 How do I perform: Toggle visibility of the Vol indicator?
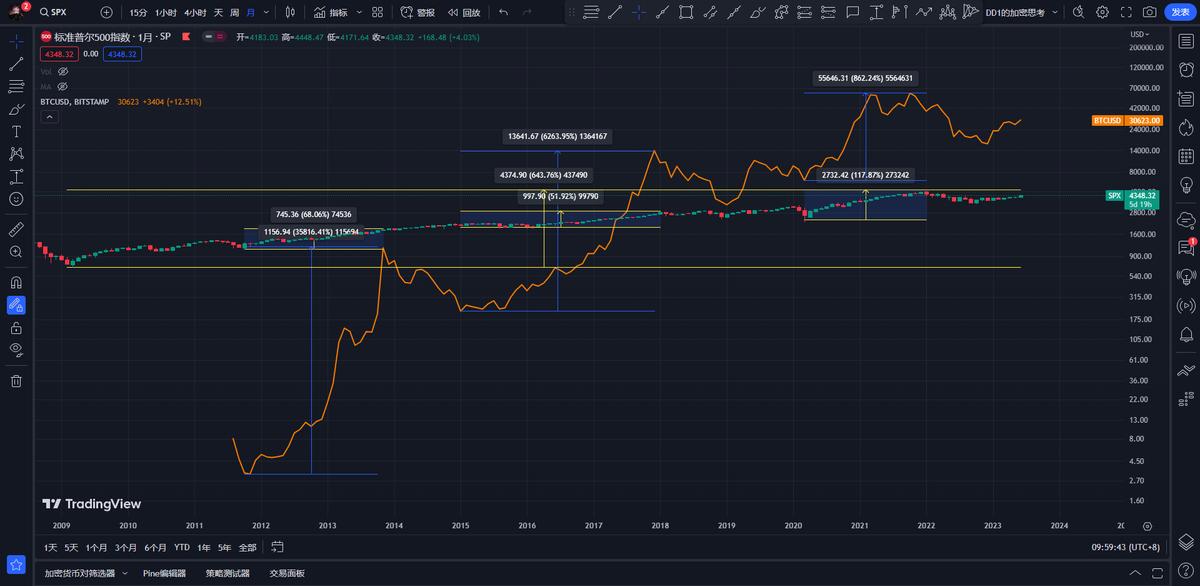click(x=63, y=72)
